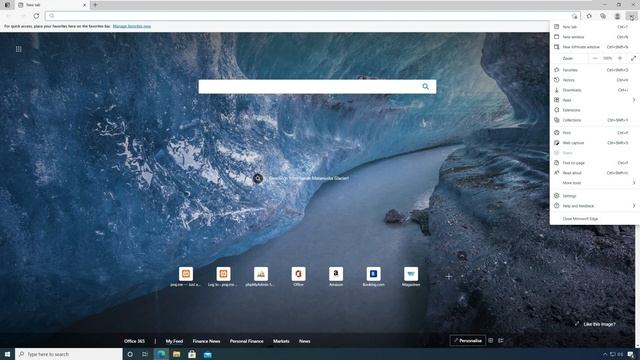Select the New tab browser tab

click(x=52, y=5)
